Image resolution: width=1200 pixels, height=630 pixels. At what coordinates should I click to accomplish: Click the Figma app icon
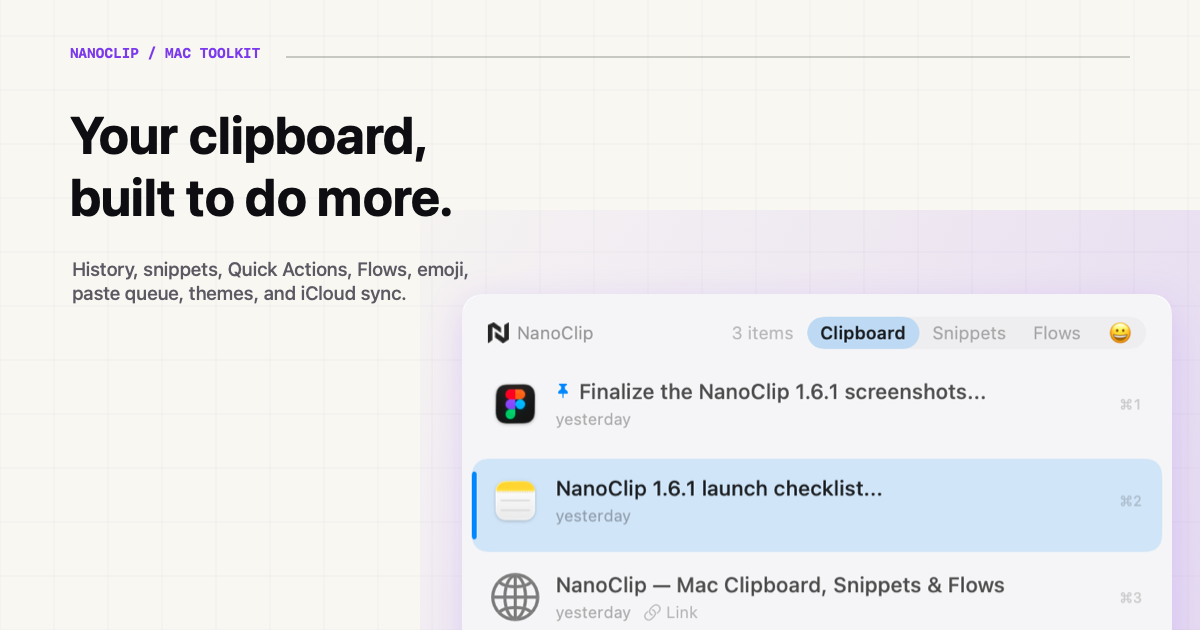(x=516, y=404)
